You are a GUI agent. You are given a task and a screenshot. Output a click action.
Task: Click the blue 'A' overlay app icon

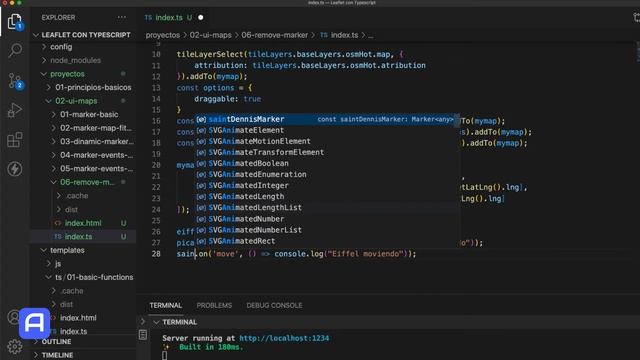coord(35,323)
